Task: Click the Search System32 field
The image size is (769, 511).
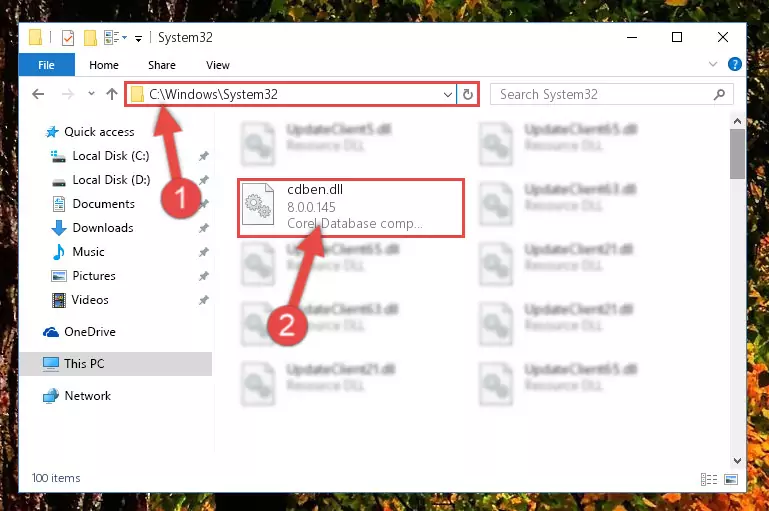Action: (x=612, y=94)
